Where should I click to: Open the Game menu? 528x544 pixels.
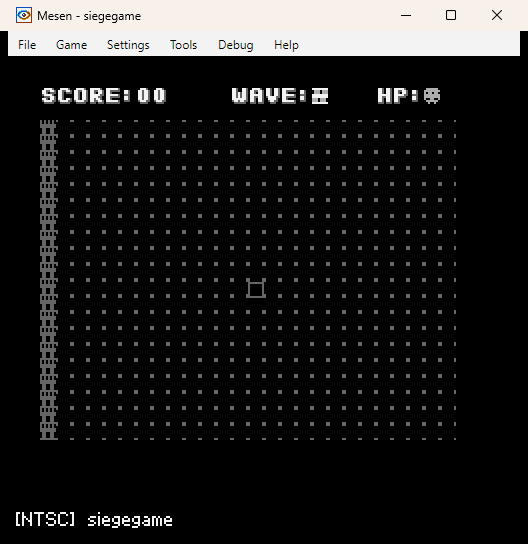tap(71, 45)
